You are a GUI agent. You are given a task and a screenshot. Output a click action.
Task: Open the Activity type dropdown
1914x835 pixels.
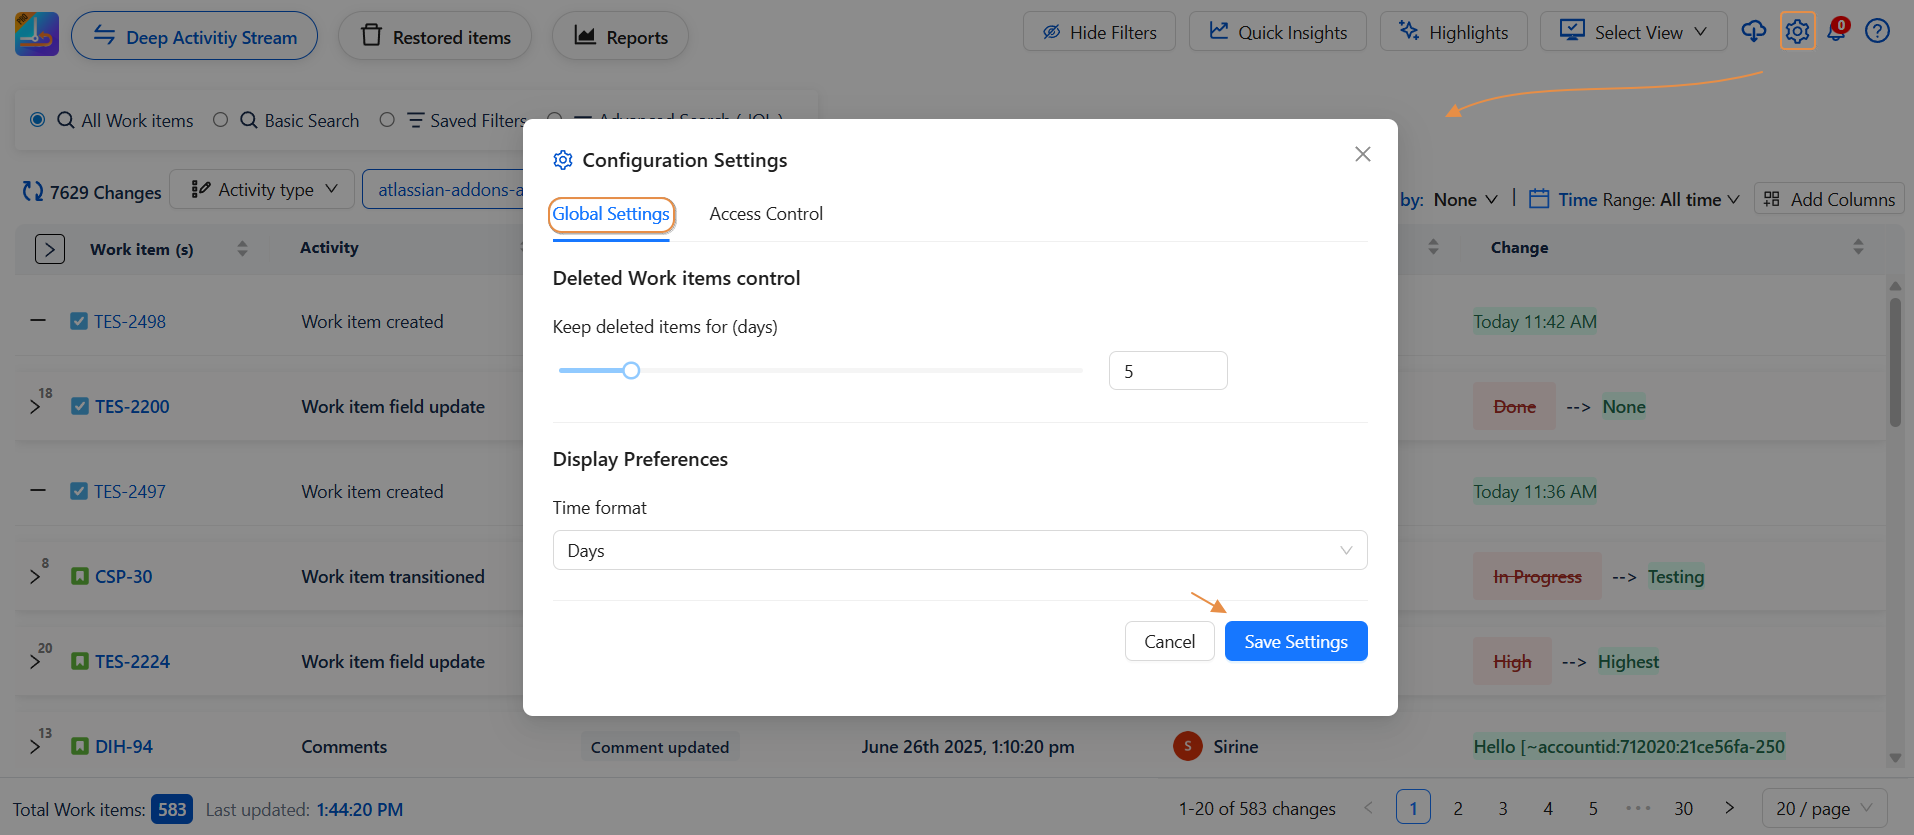(262, 190)
